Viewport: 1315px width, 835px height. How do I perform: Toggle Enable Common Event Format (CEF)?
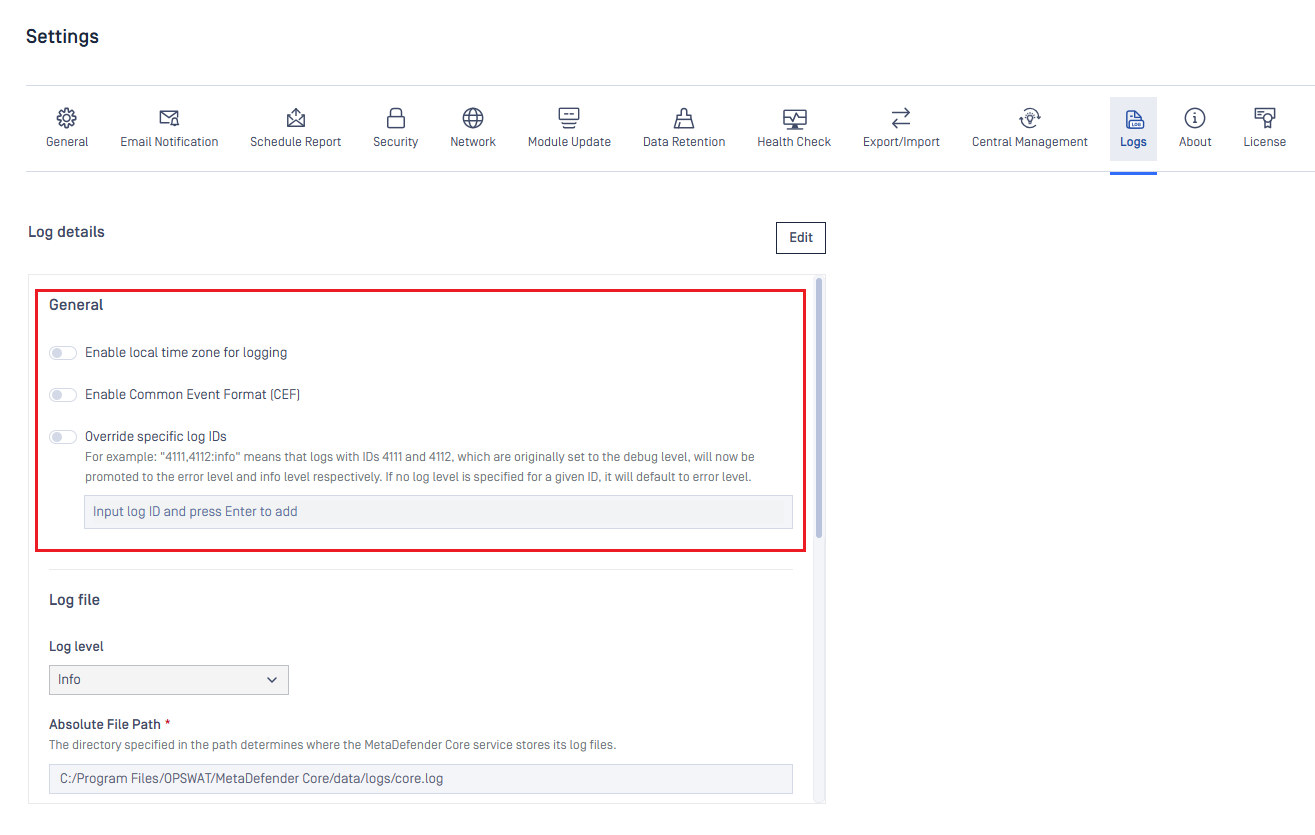[x=63, y=395]
